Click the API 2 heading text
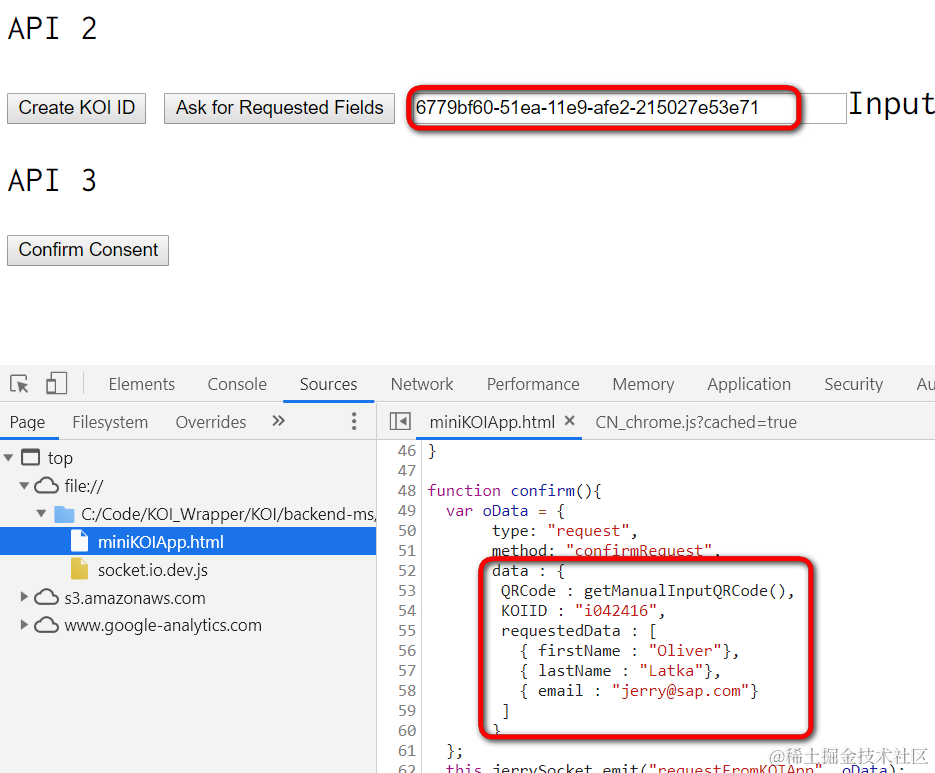The height and width of the screenshot is (773, 935). (x=52, y=29)
